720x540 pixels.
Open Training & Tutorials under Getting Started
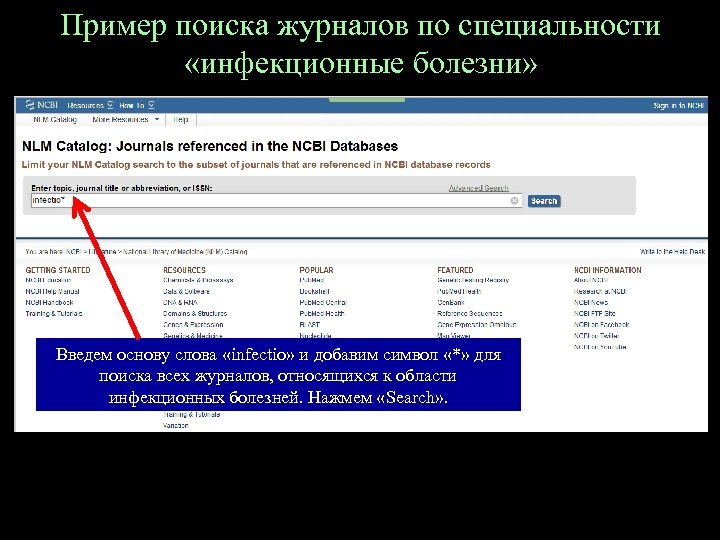click(x=54, y=314)
